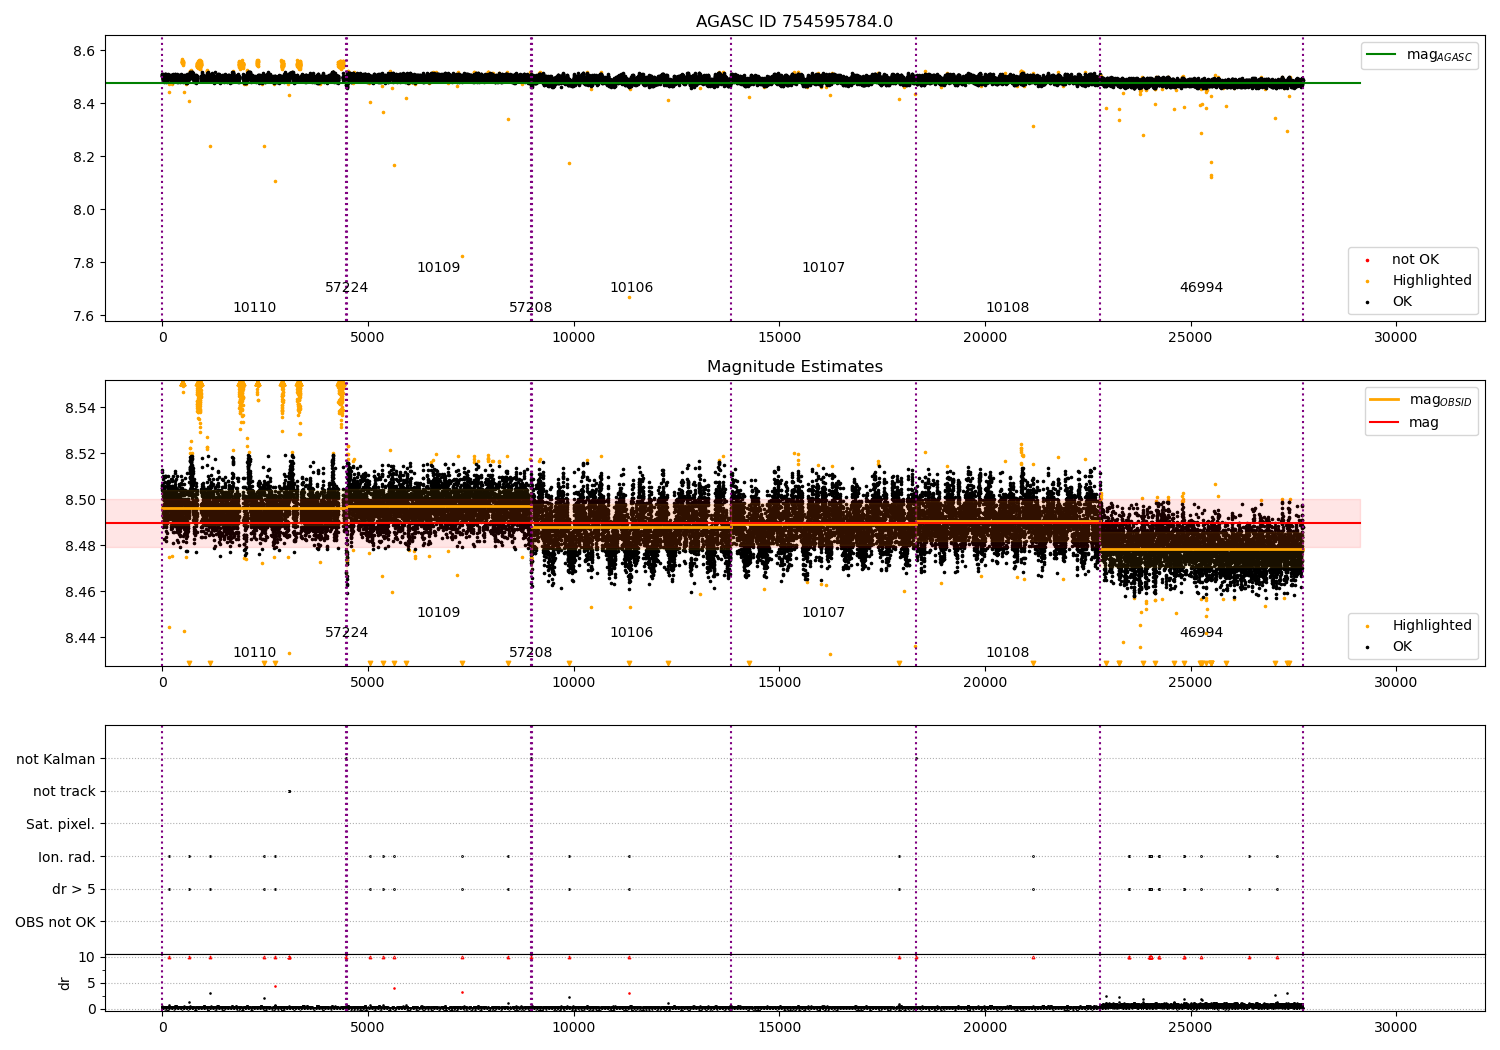Click OBSID label 57224 in Magnitude Estimates plot

click(x=346, y=632)
